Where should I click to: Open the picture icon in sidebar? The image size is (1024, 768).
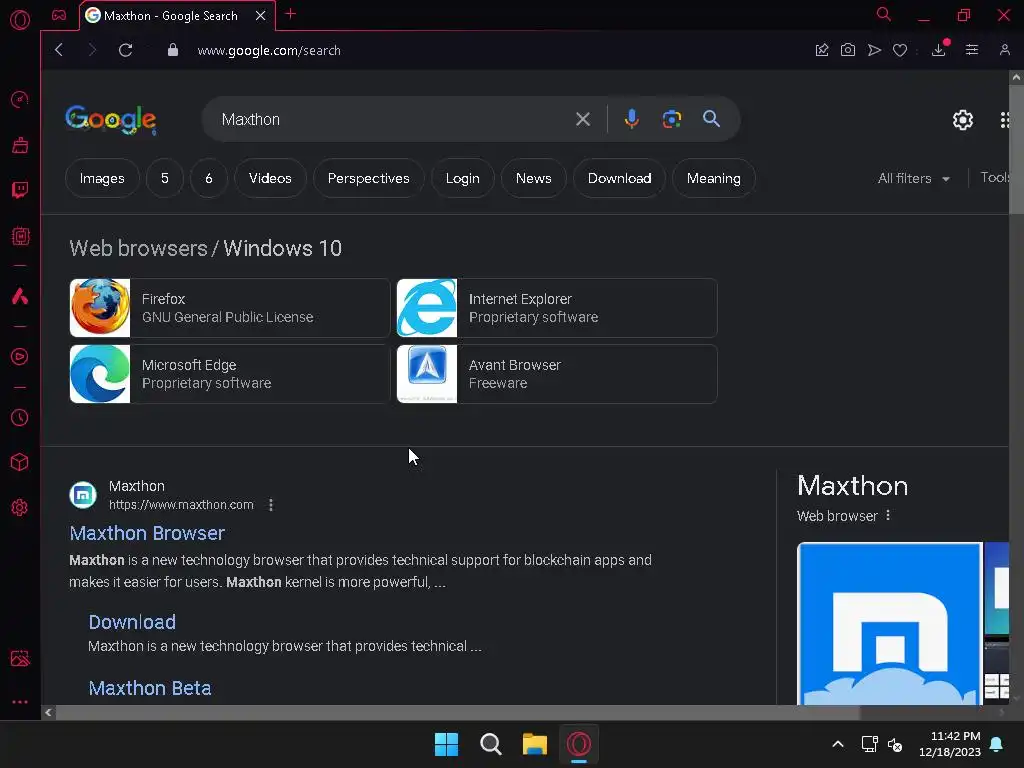pos(20,658)
